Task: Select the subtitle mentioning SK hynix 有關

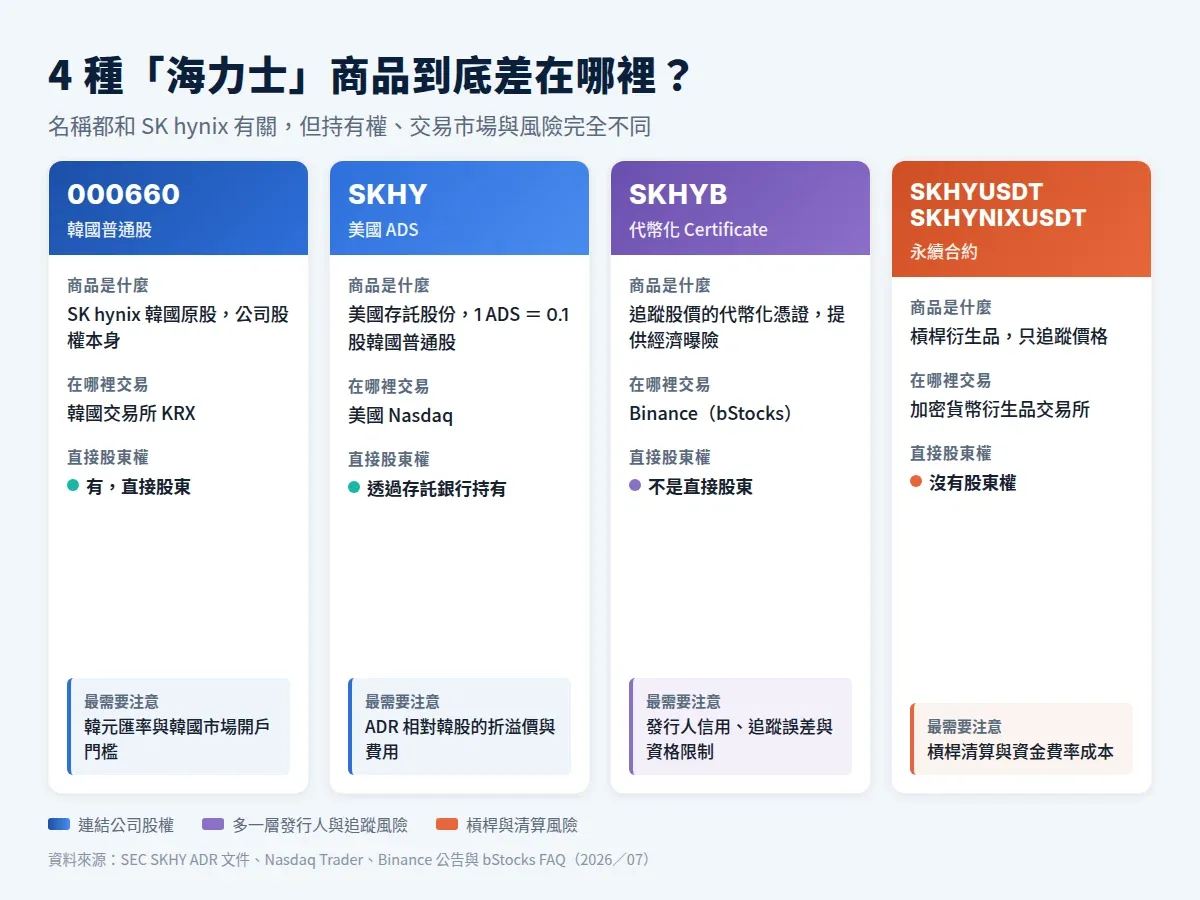Action: point(349,127)
